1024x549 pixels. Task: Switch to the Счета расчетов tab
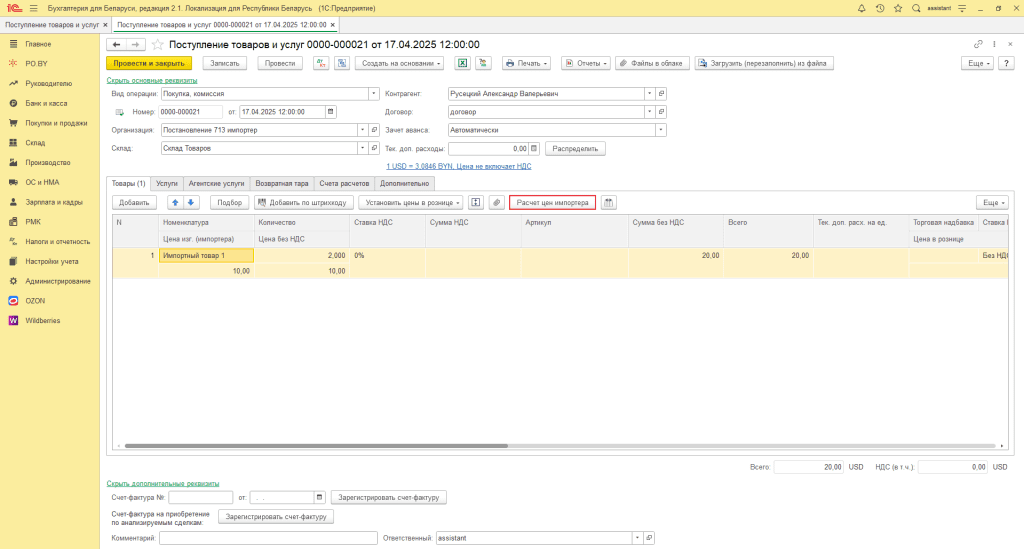(344, 183)
